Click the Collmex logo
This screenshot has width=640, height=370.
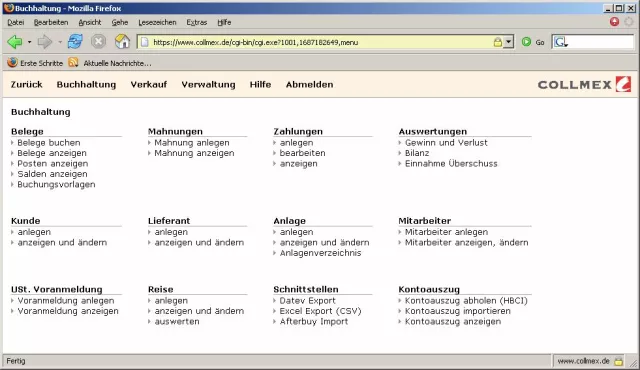(x=584, y=84)
